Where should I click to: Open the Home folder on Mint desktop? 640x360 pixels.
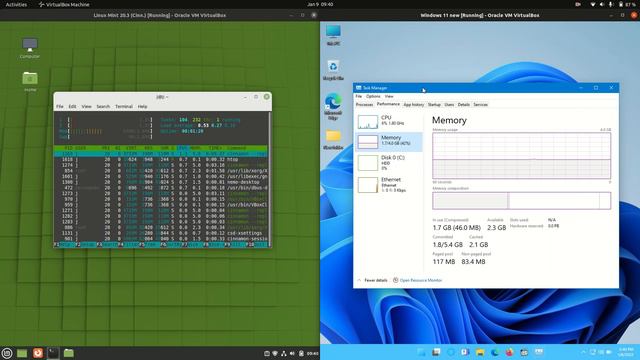30,81
